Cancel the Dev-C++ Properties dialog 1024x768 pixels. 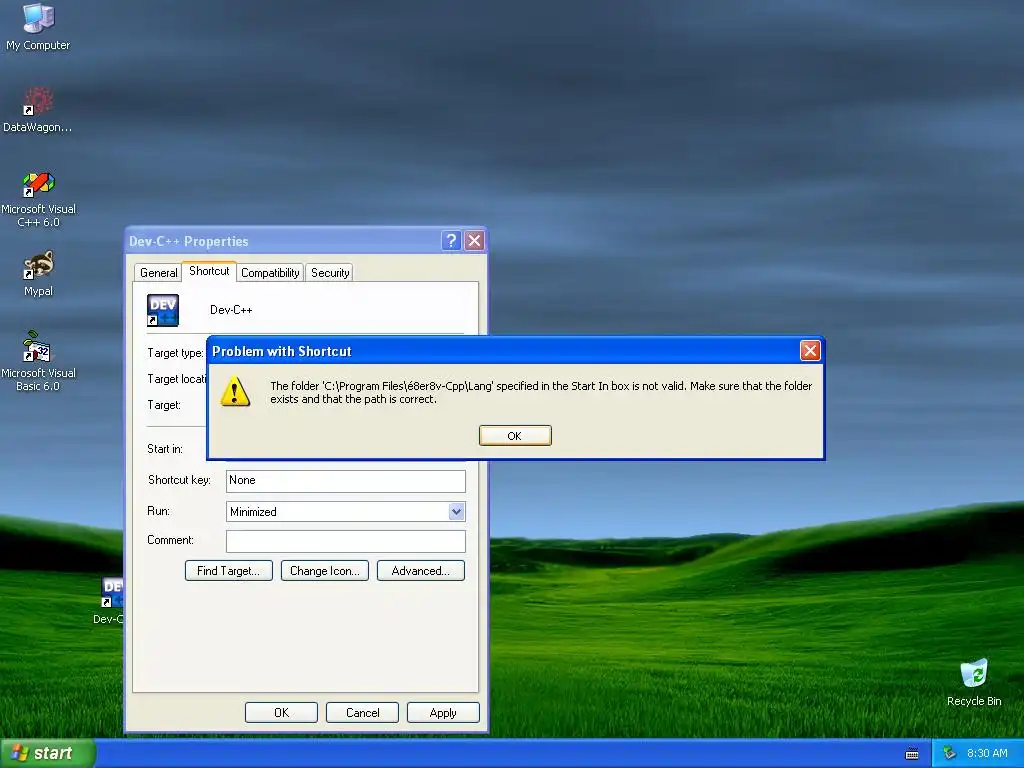click(362, 712)
